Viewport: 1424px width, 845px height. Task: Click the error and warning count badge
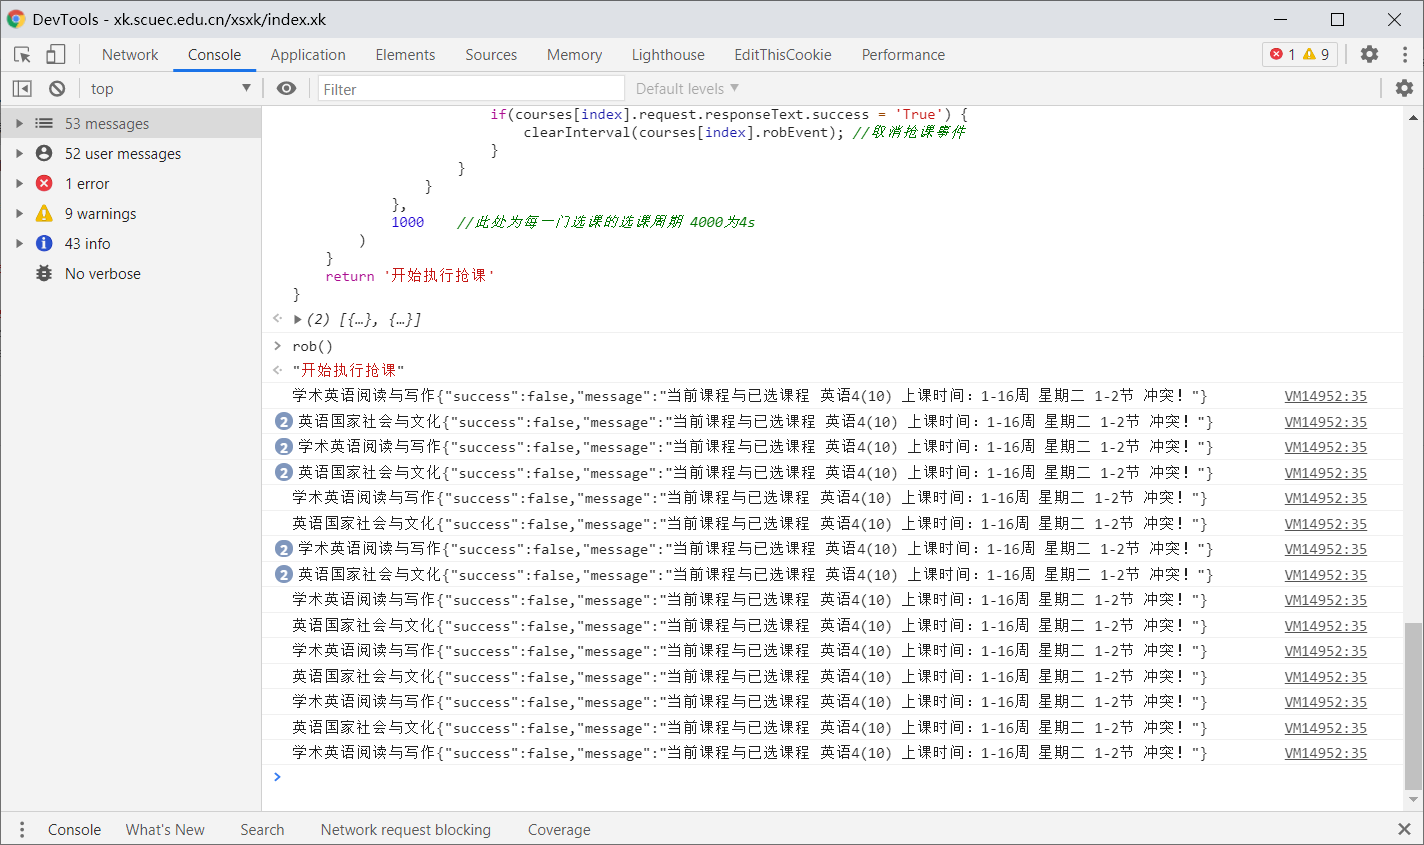(x=1300, y=54)
